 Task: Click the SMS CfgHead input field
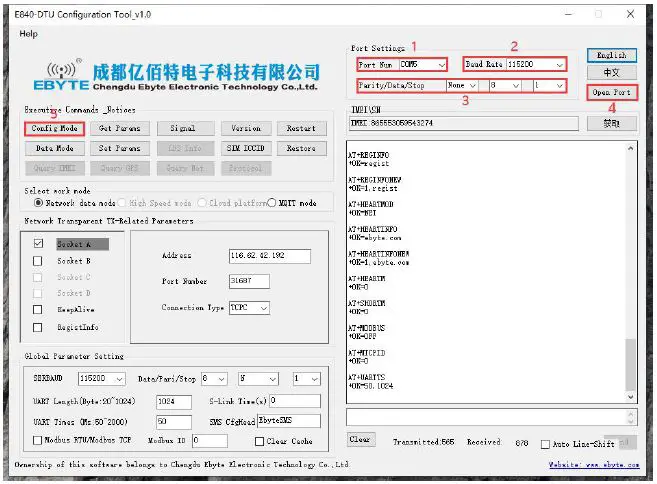pyautogui.click(x=289, y=421)
